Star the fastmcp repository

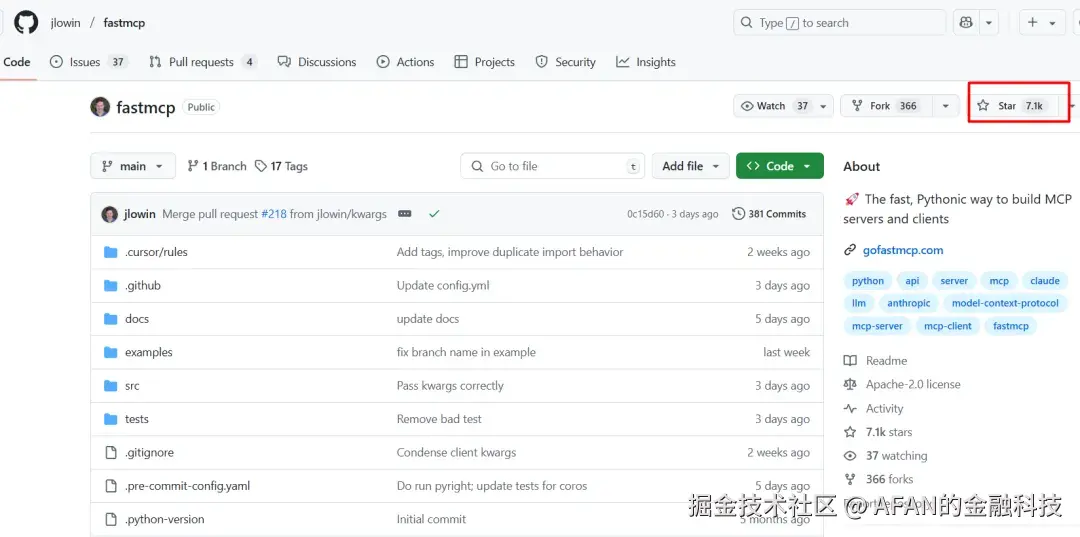pyautogui.click(x=1012, y=106)
